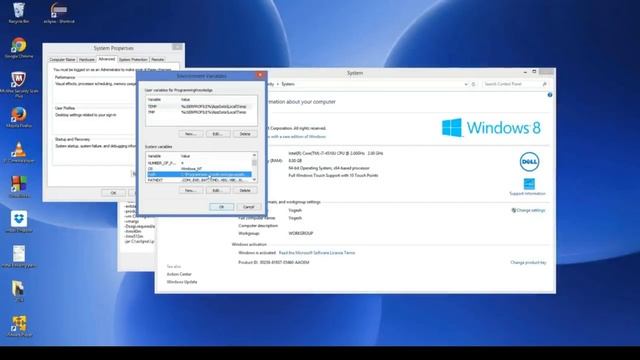
Task: Select the NUMBER_OF_PROCESSORS system variable row
Action: click(x=199, y=163)
